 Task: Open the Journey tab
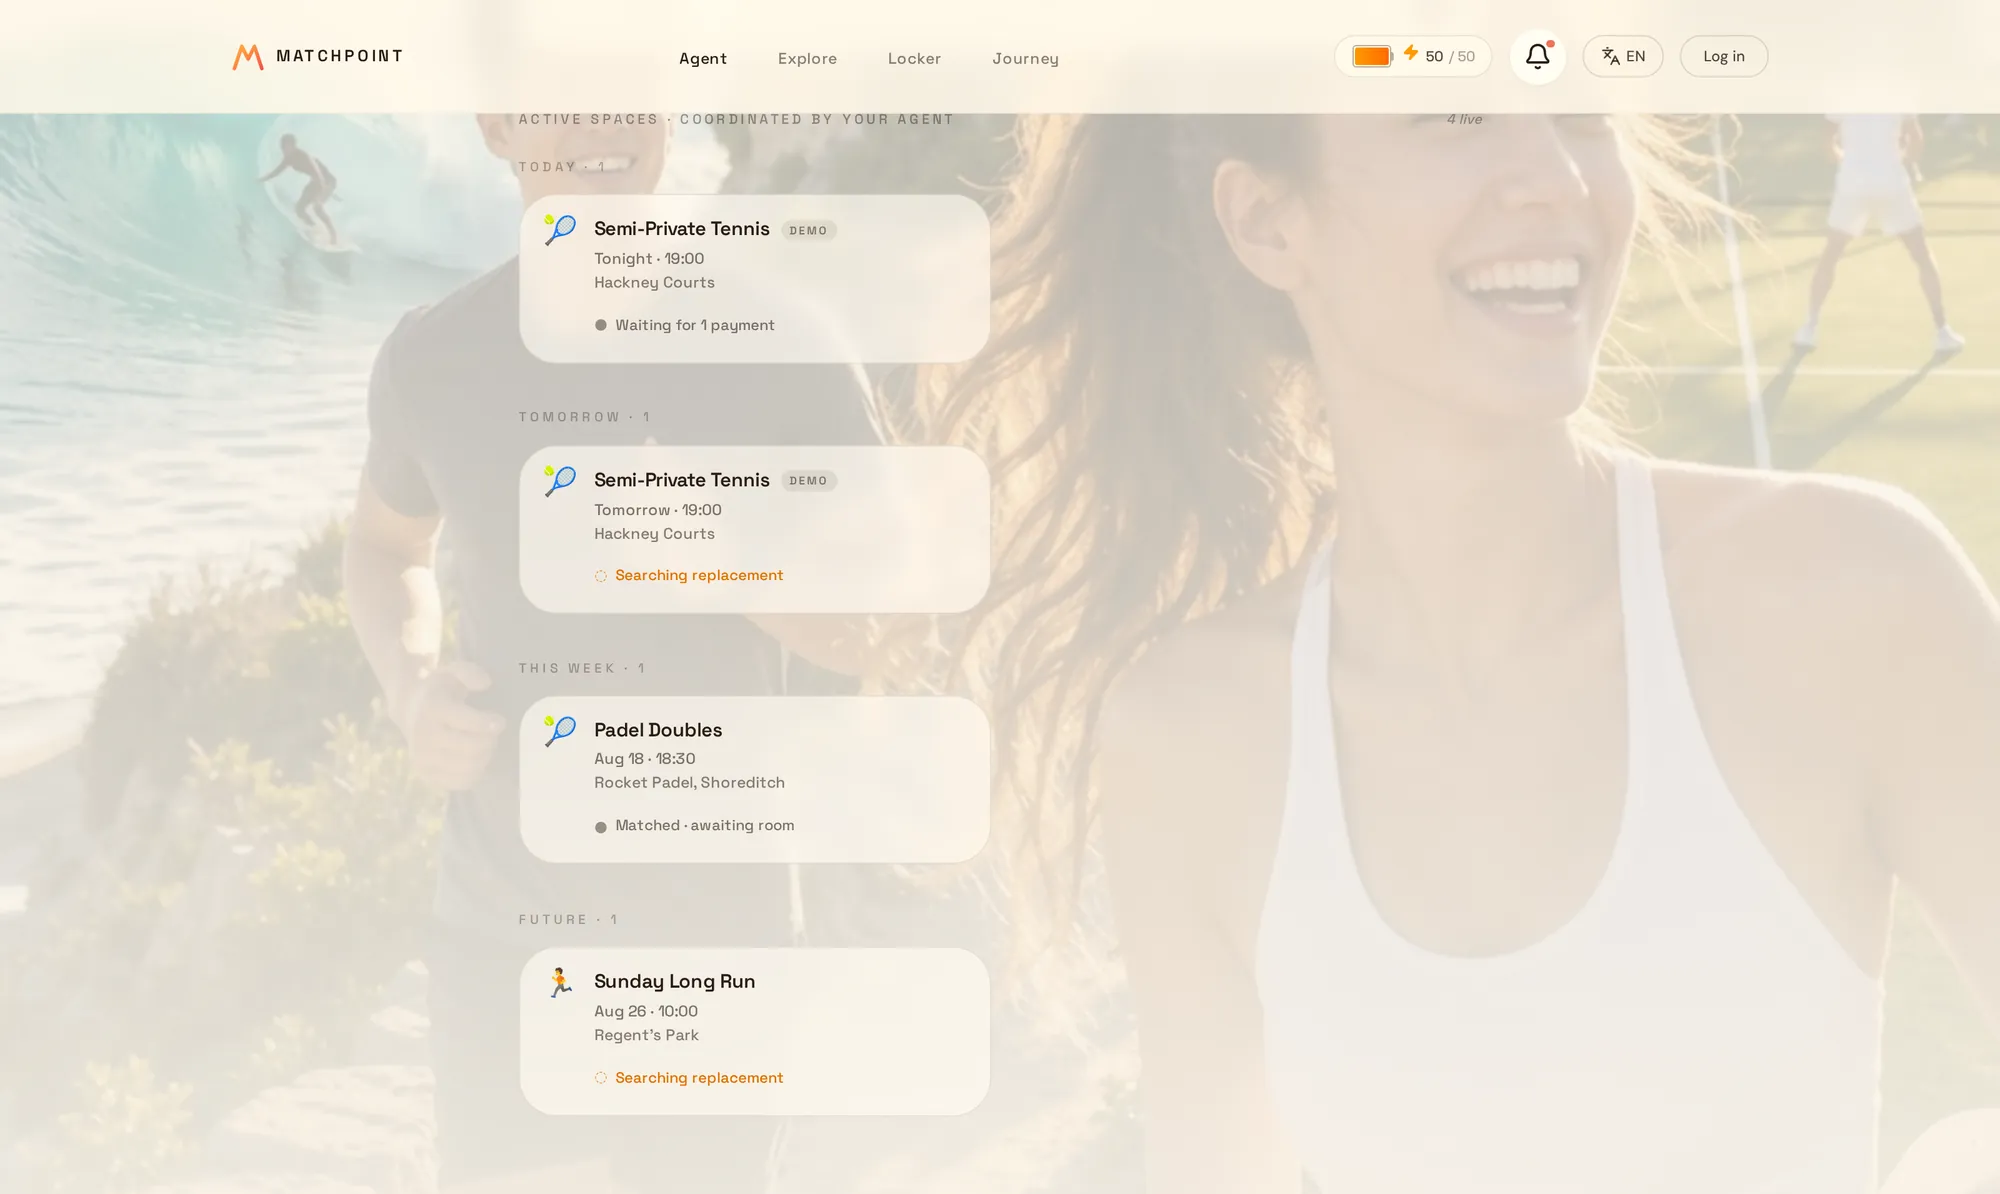1026,58
